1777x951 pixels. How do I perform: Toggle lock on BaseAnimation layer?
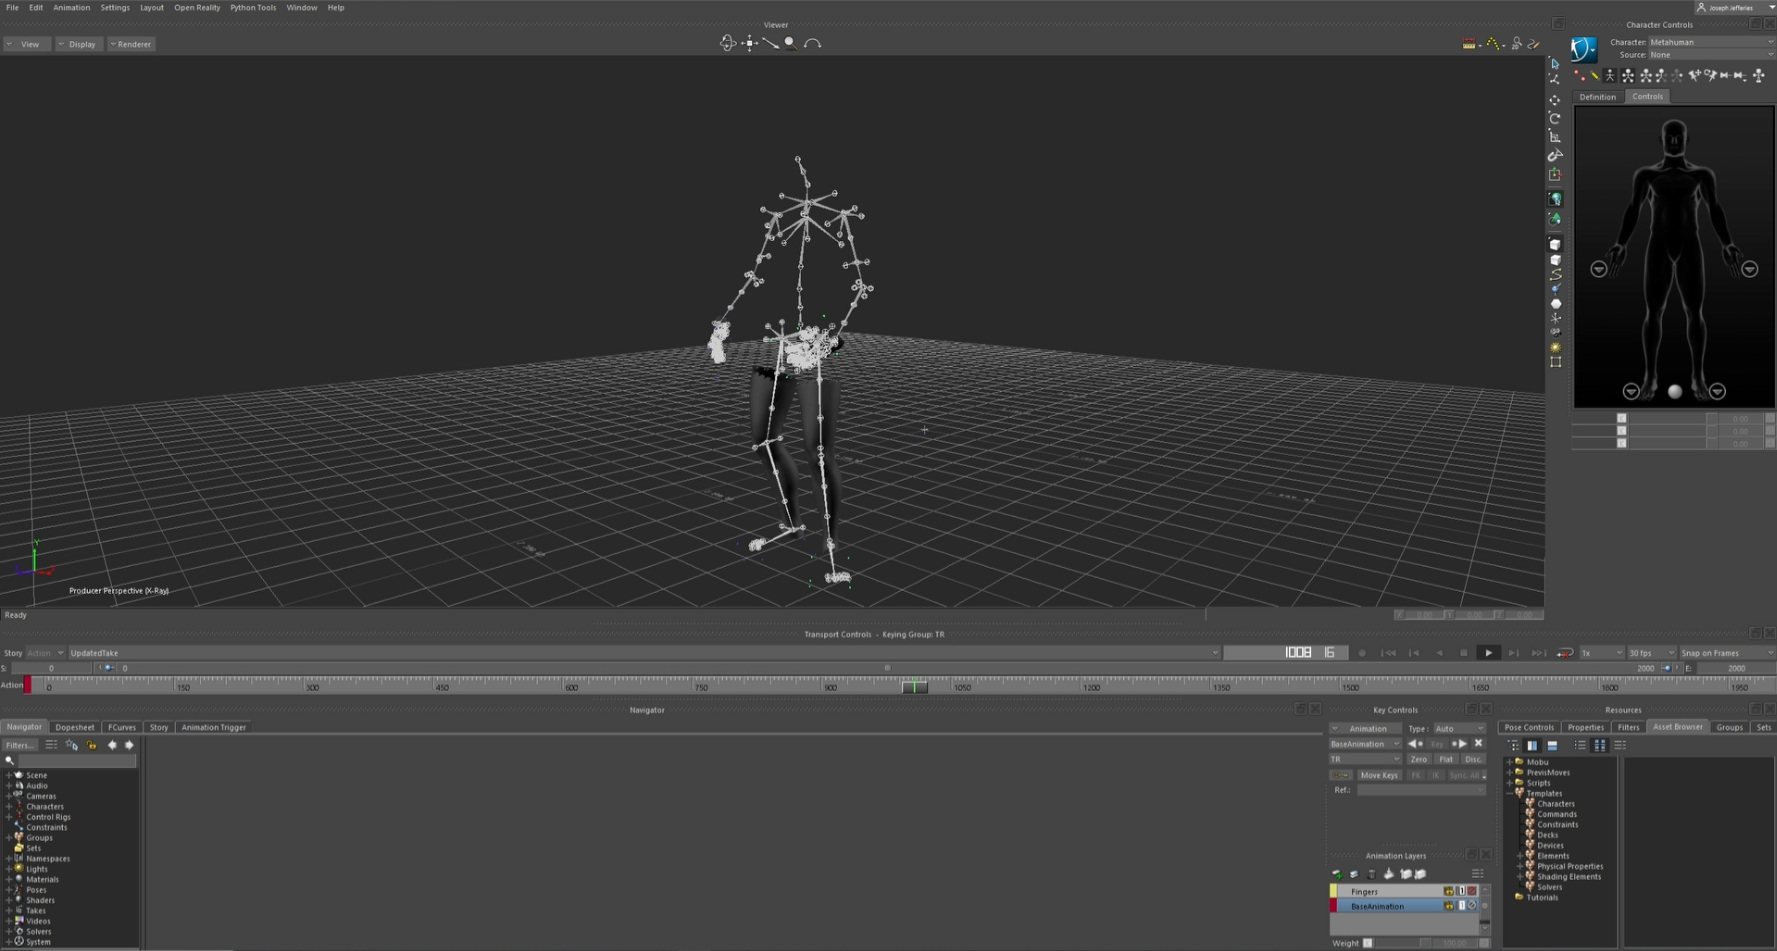[x=1448, y=906]
